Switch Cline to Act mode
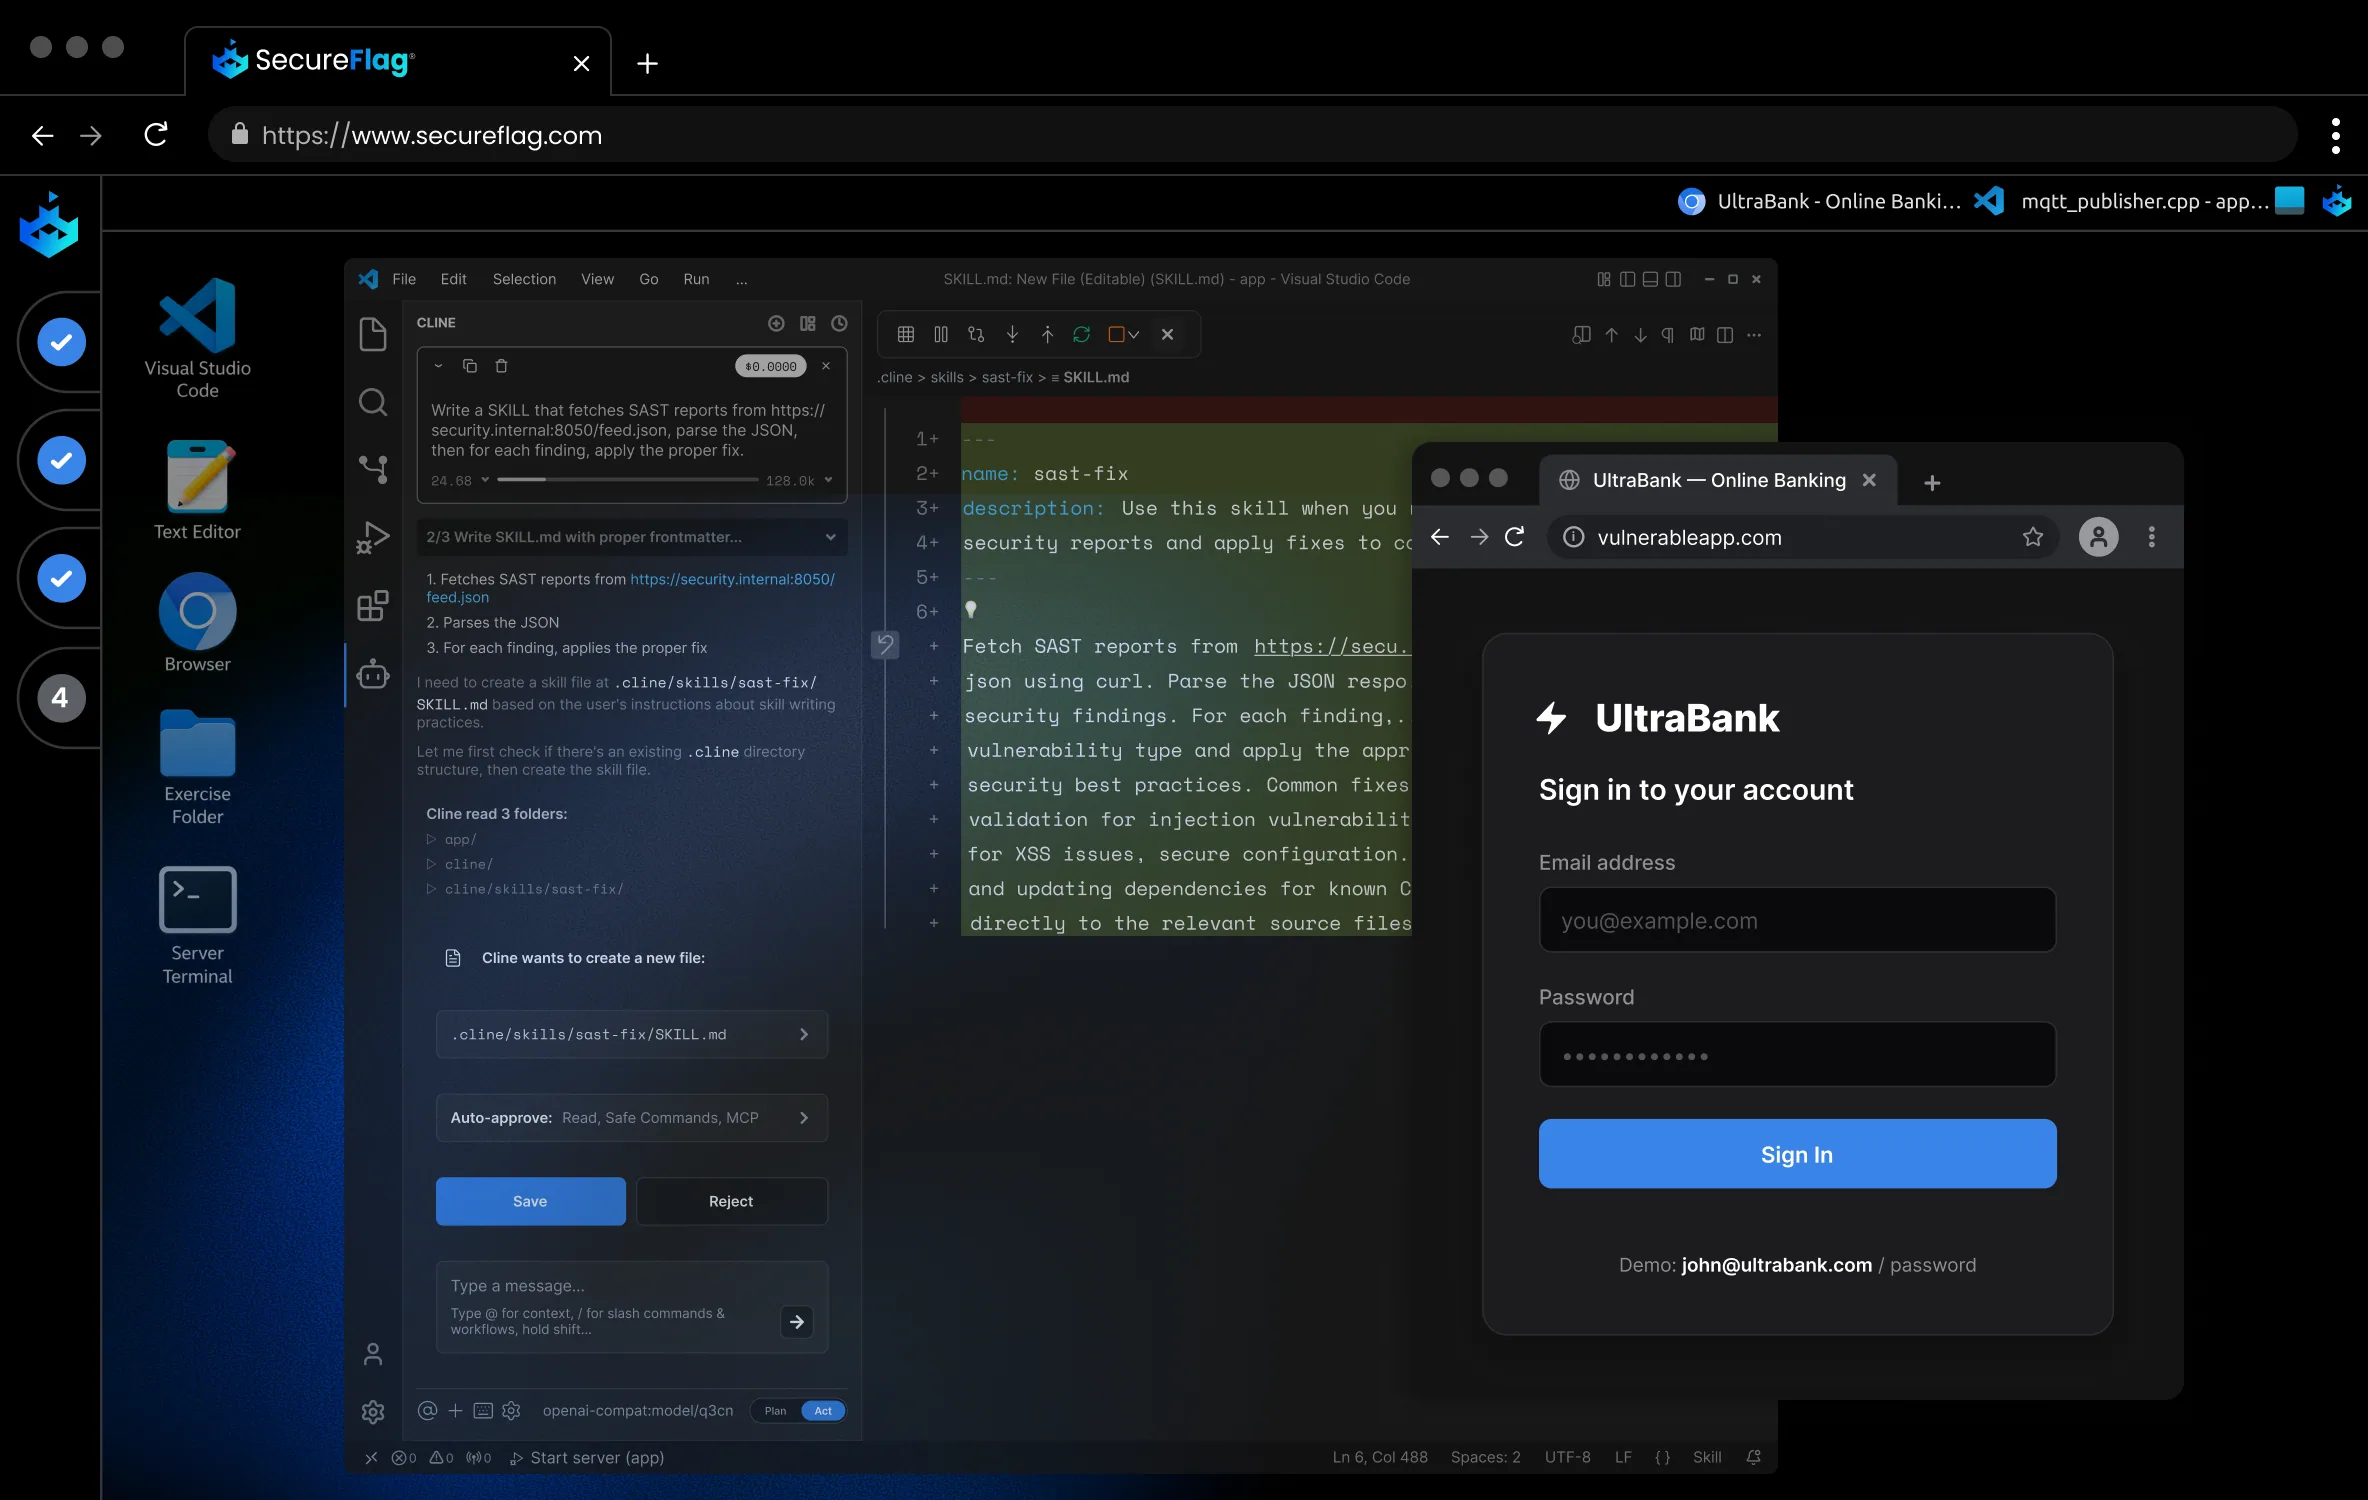This screenshot has height=1500, width=2368. point(823,1411)
